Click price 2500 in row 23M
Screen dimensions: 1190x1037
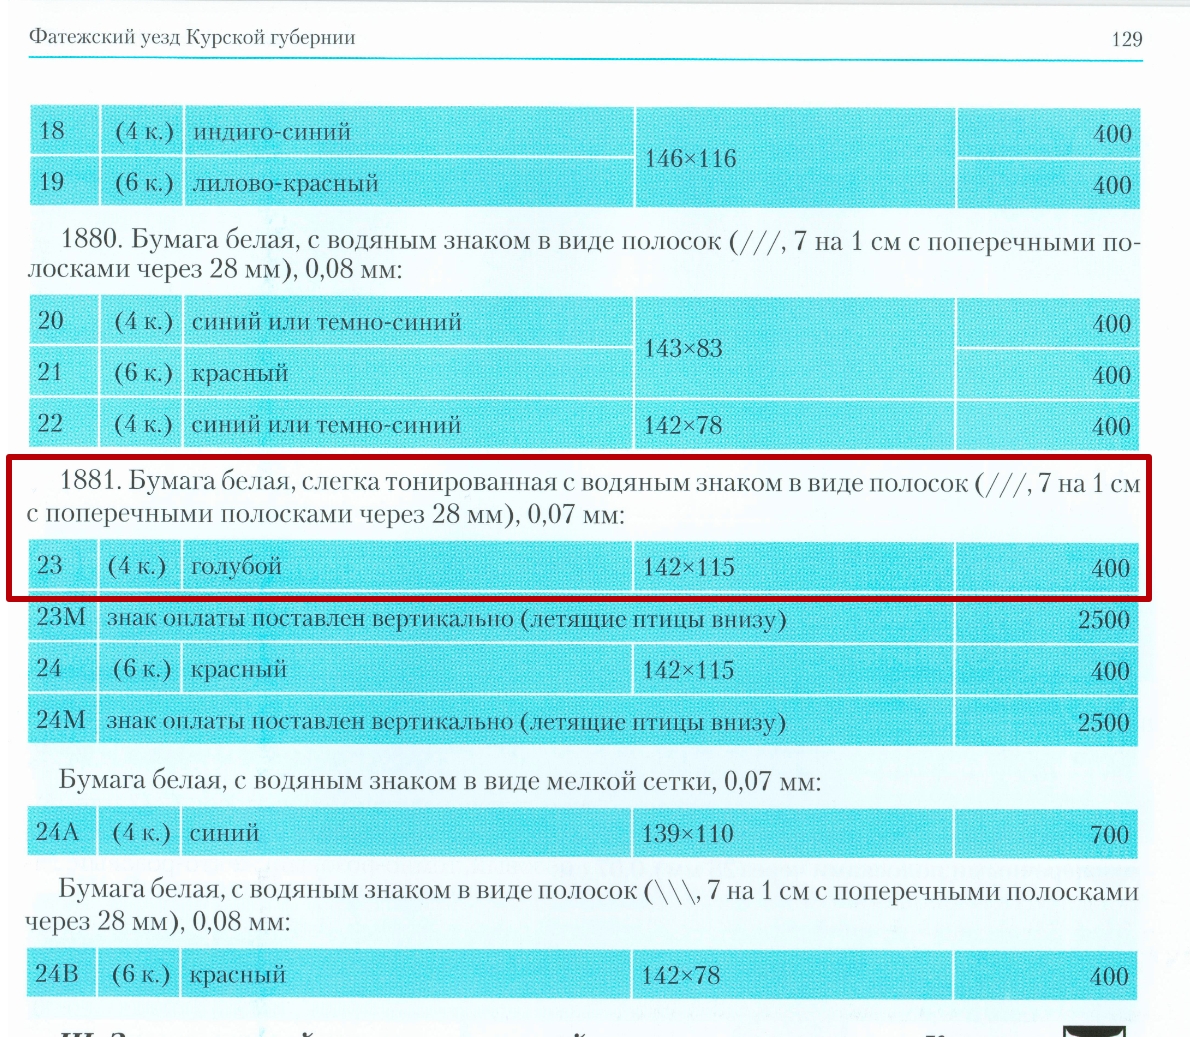(1103, 620)
